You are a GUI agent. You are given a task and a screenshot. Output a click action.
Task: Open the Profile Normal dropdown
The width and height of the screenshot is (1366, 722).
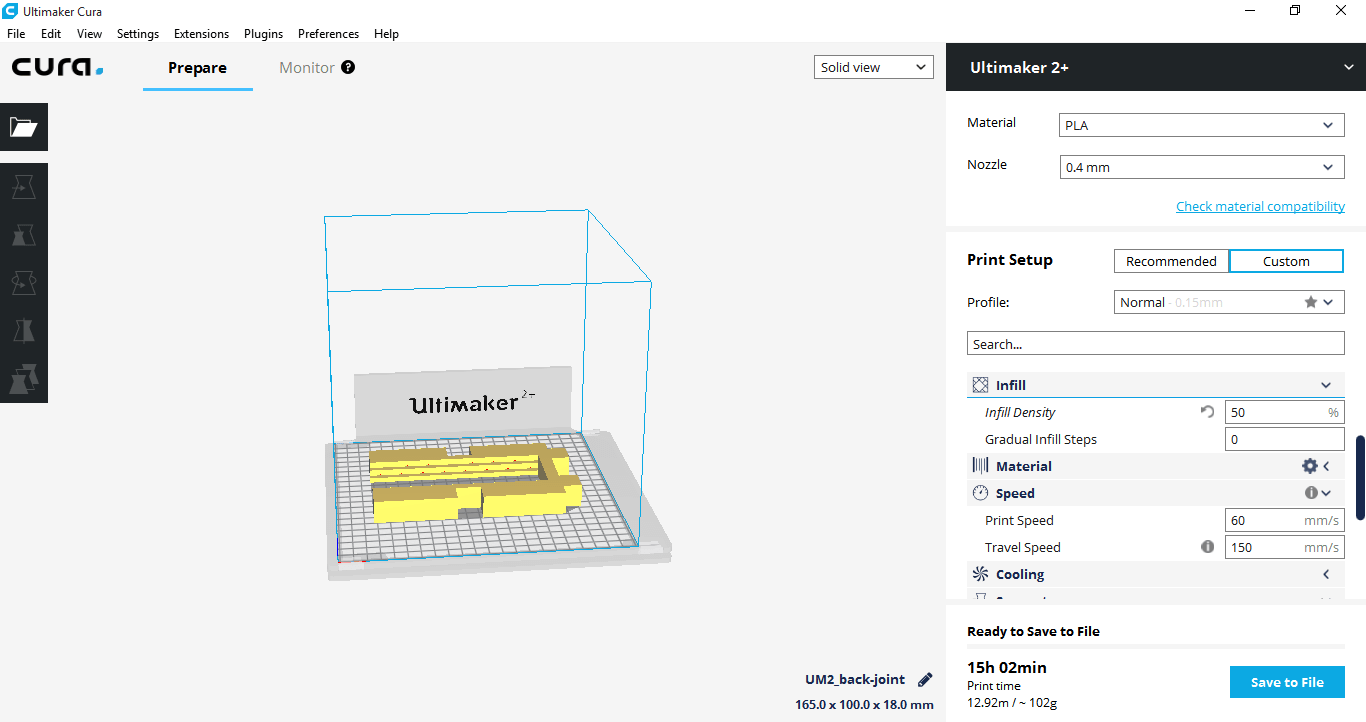(1229, 302)
